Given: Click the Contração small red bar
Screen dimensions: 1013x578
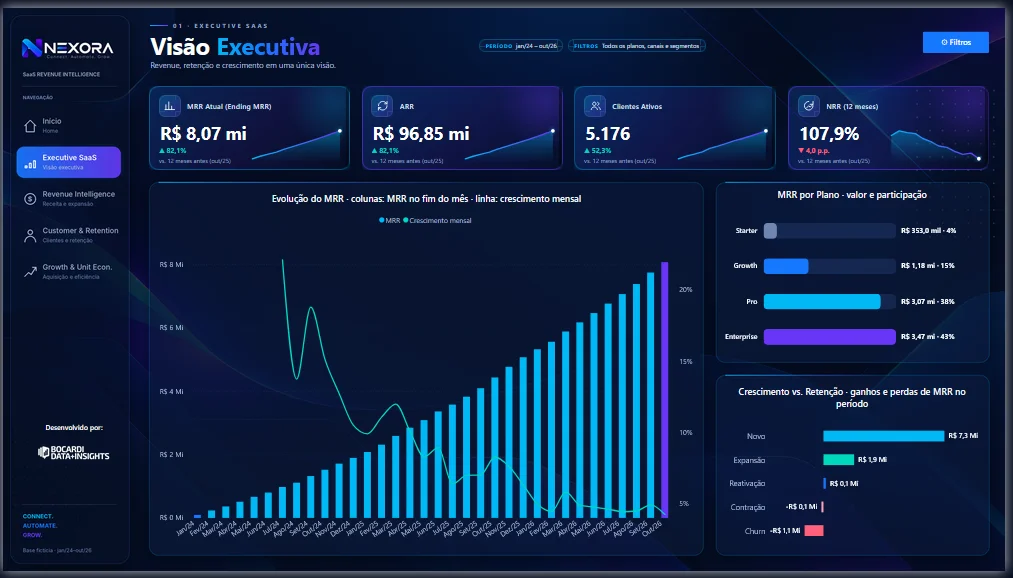Looking at the screenshot, I should coord(822,507).
